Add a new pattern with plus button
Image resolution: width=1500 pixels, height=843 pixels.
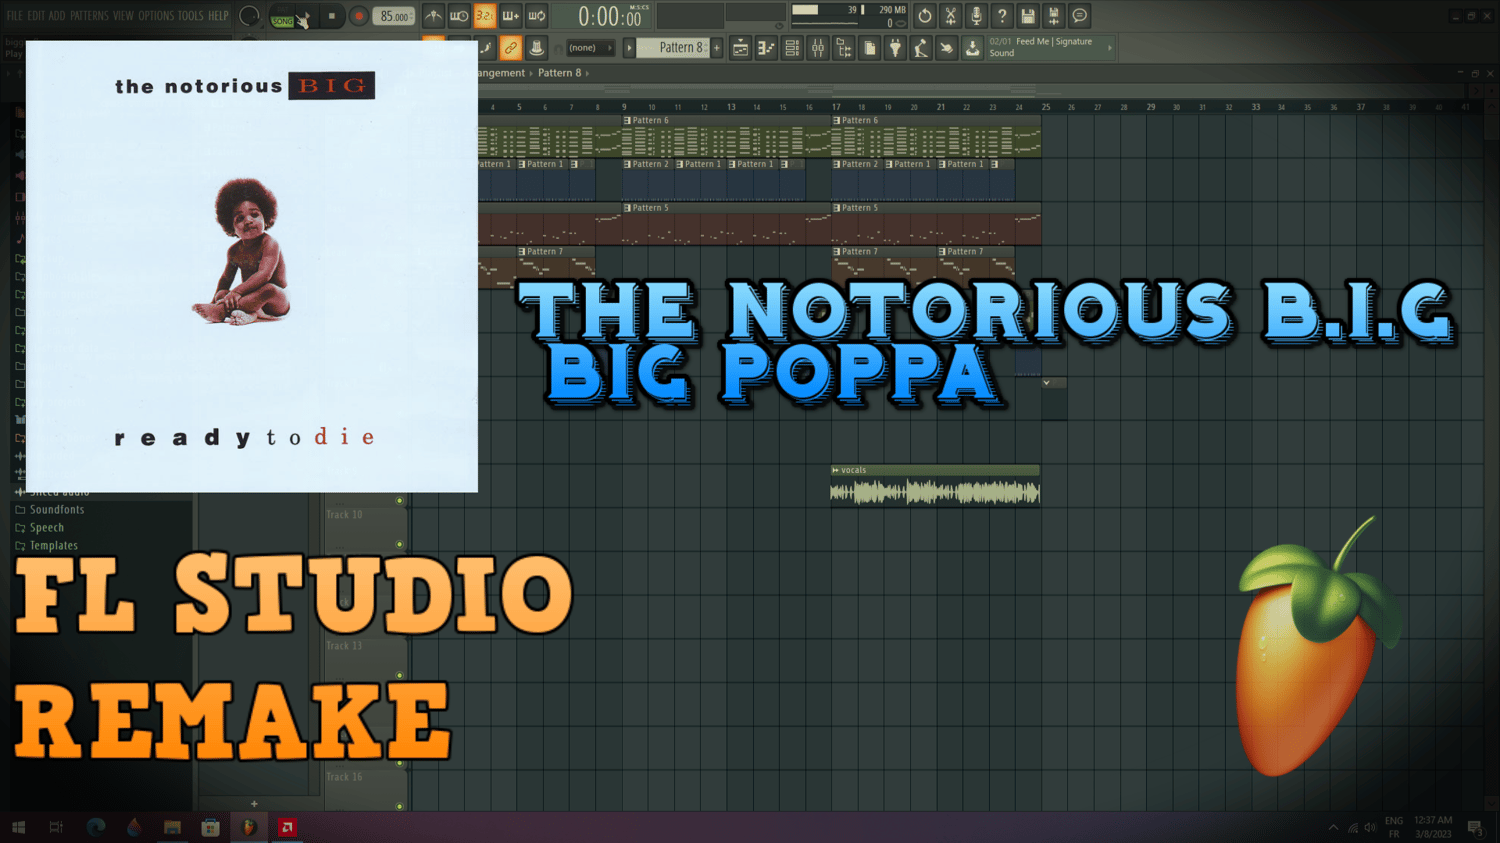click(717, 48)
